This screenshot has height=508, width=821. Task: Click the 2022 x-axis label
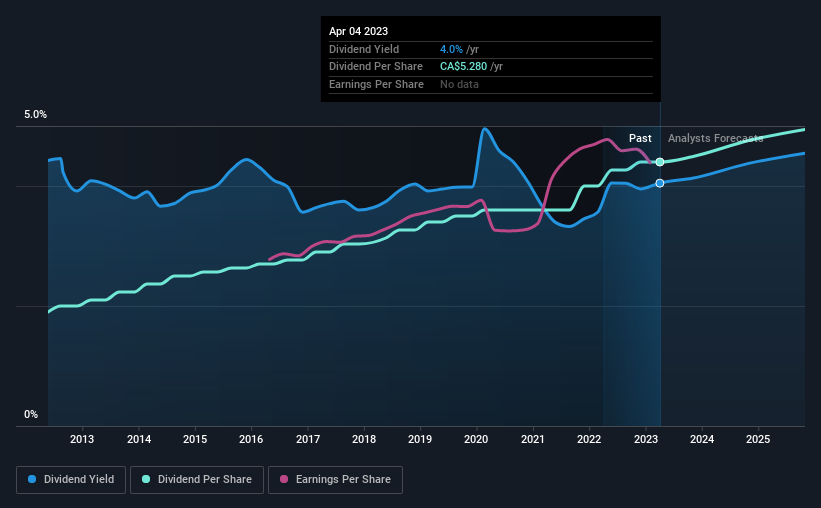pyautogui.click(x=589, y=439)
